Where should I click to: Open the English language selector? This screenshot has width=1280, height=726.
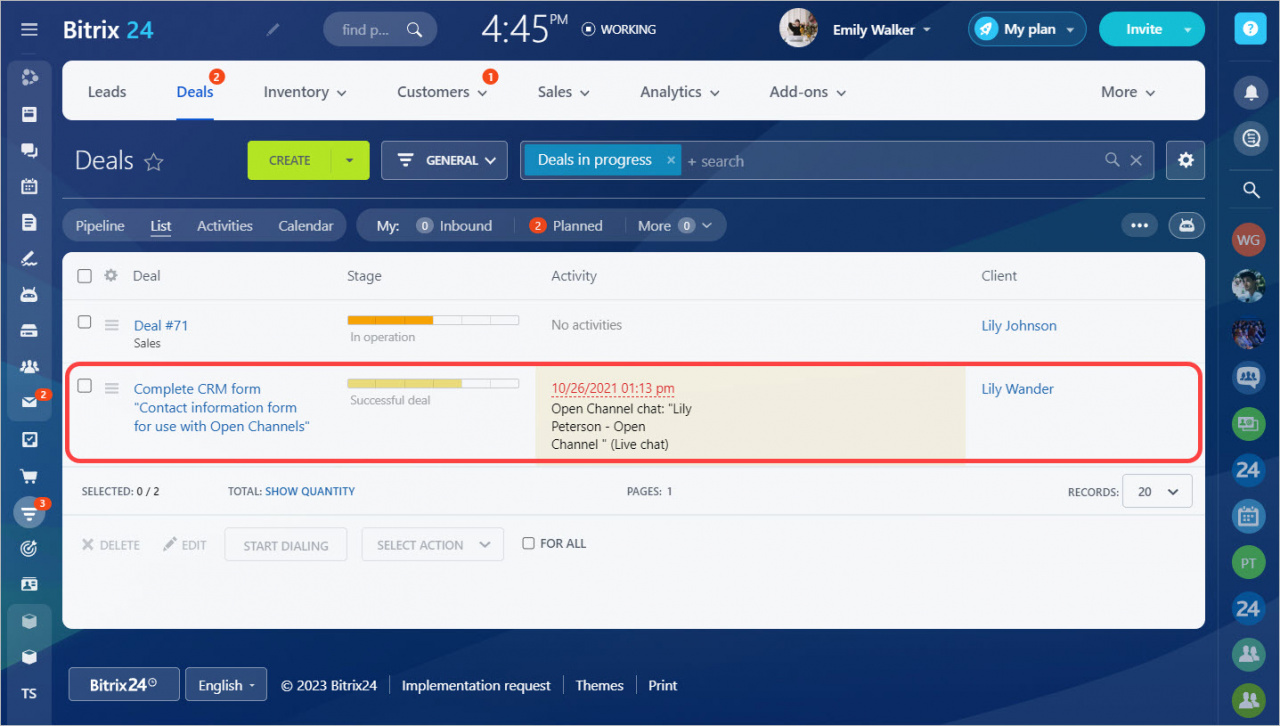226,685
